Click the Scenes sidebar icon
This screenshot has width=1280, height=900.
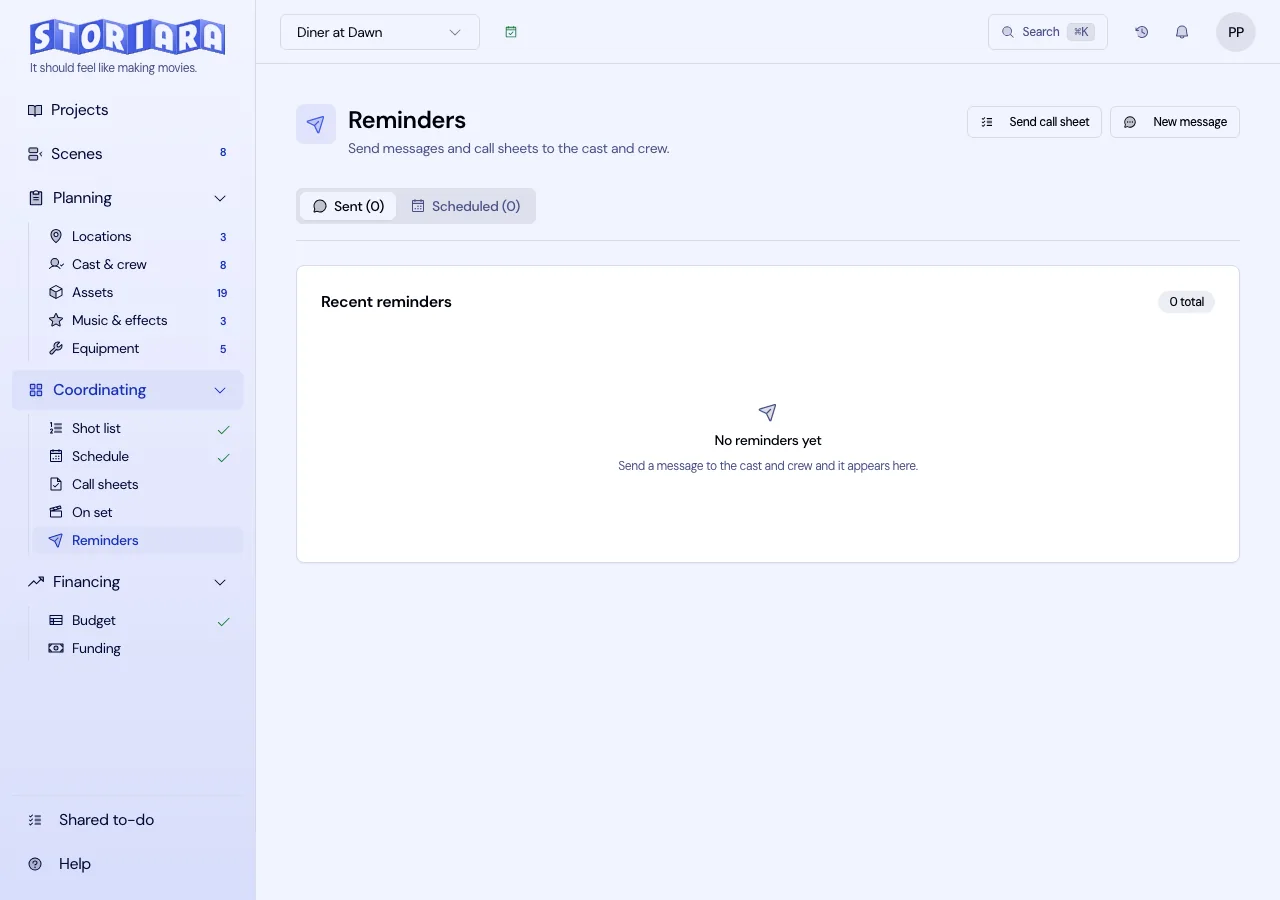(35, 154)
